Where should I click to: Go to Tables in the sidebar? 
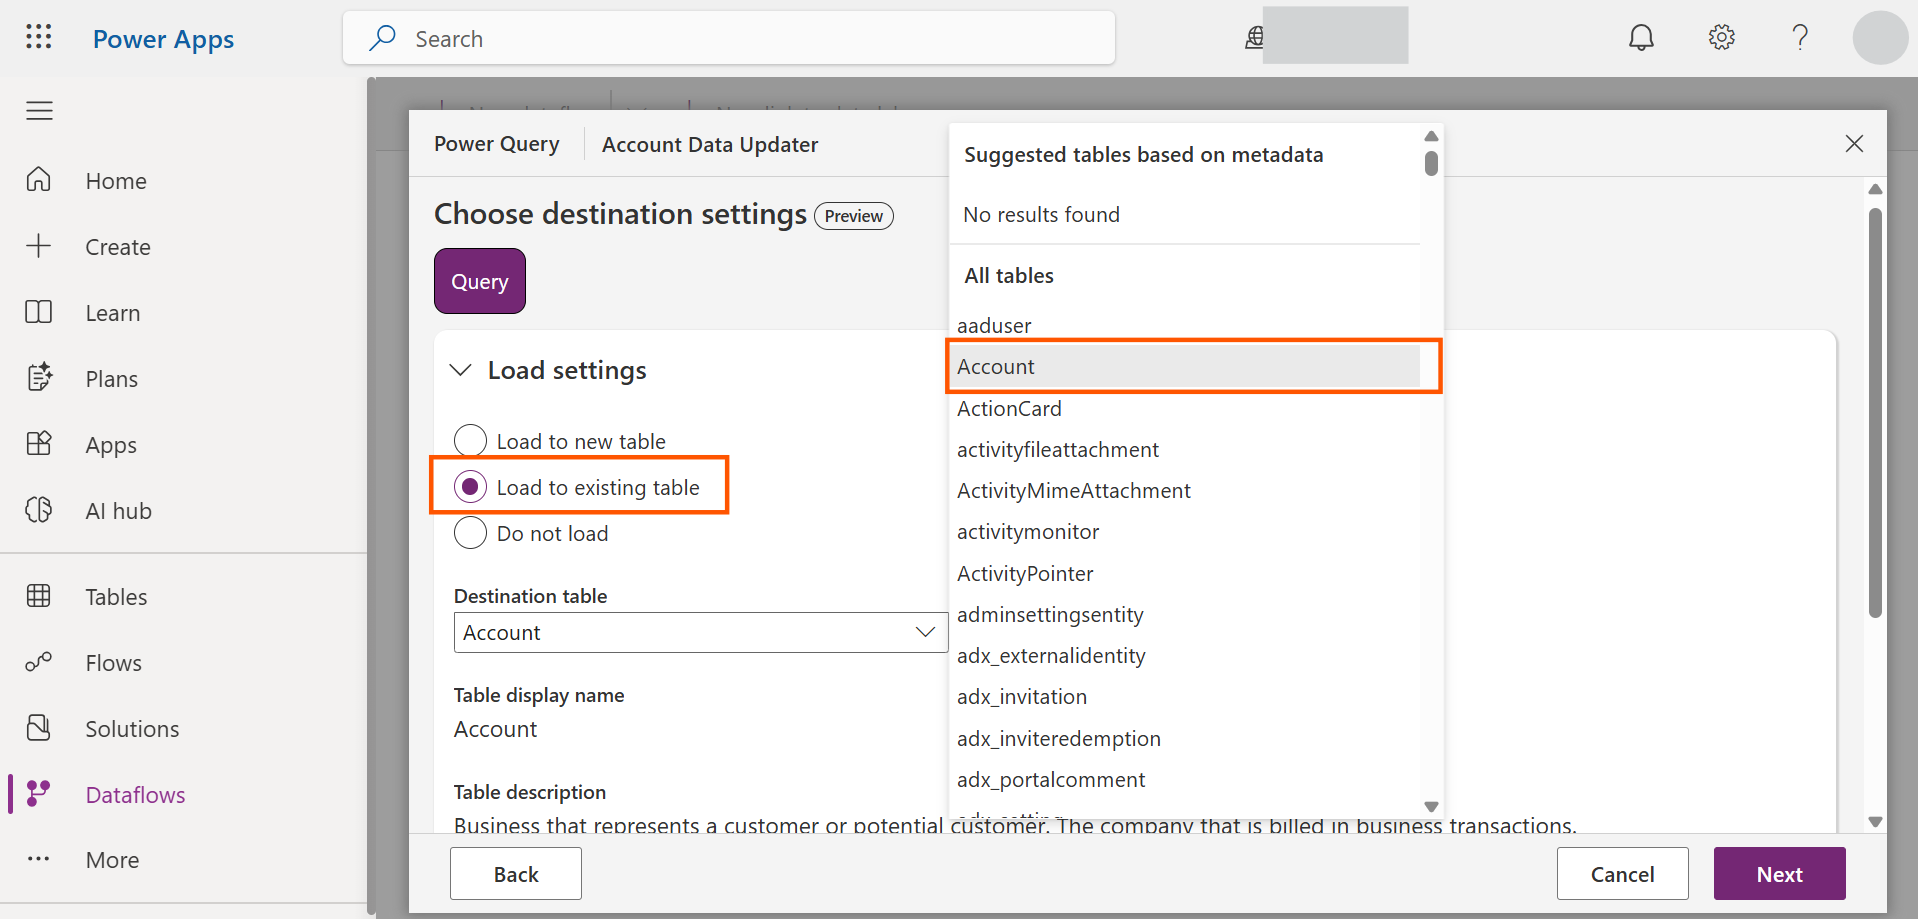[116, 597]
